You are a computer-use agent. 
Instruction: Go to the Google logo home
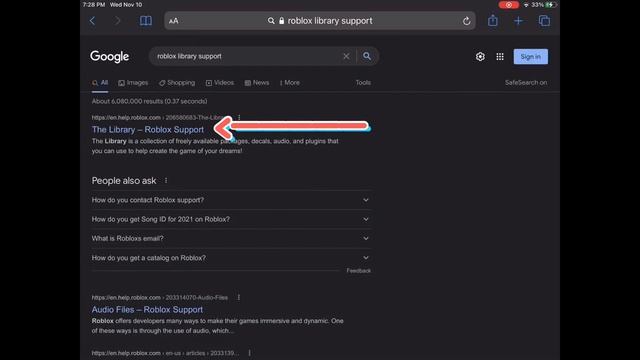point(110,56)
